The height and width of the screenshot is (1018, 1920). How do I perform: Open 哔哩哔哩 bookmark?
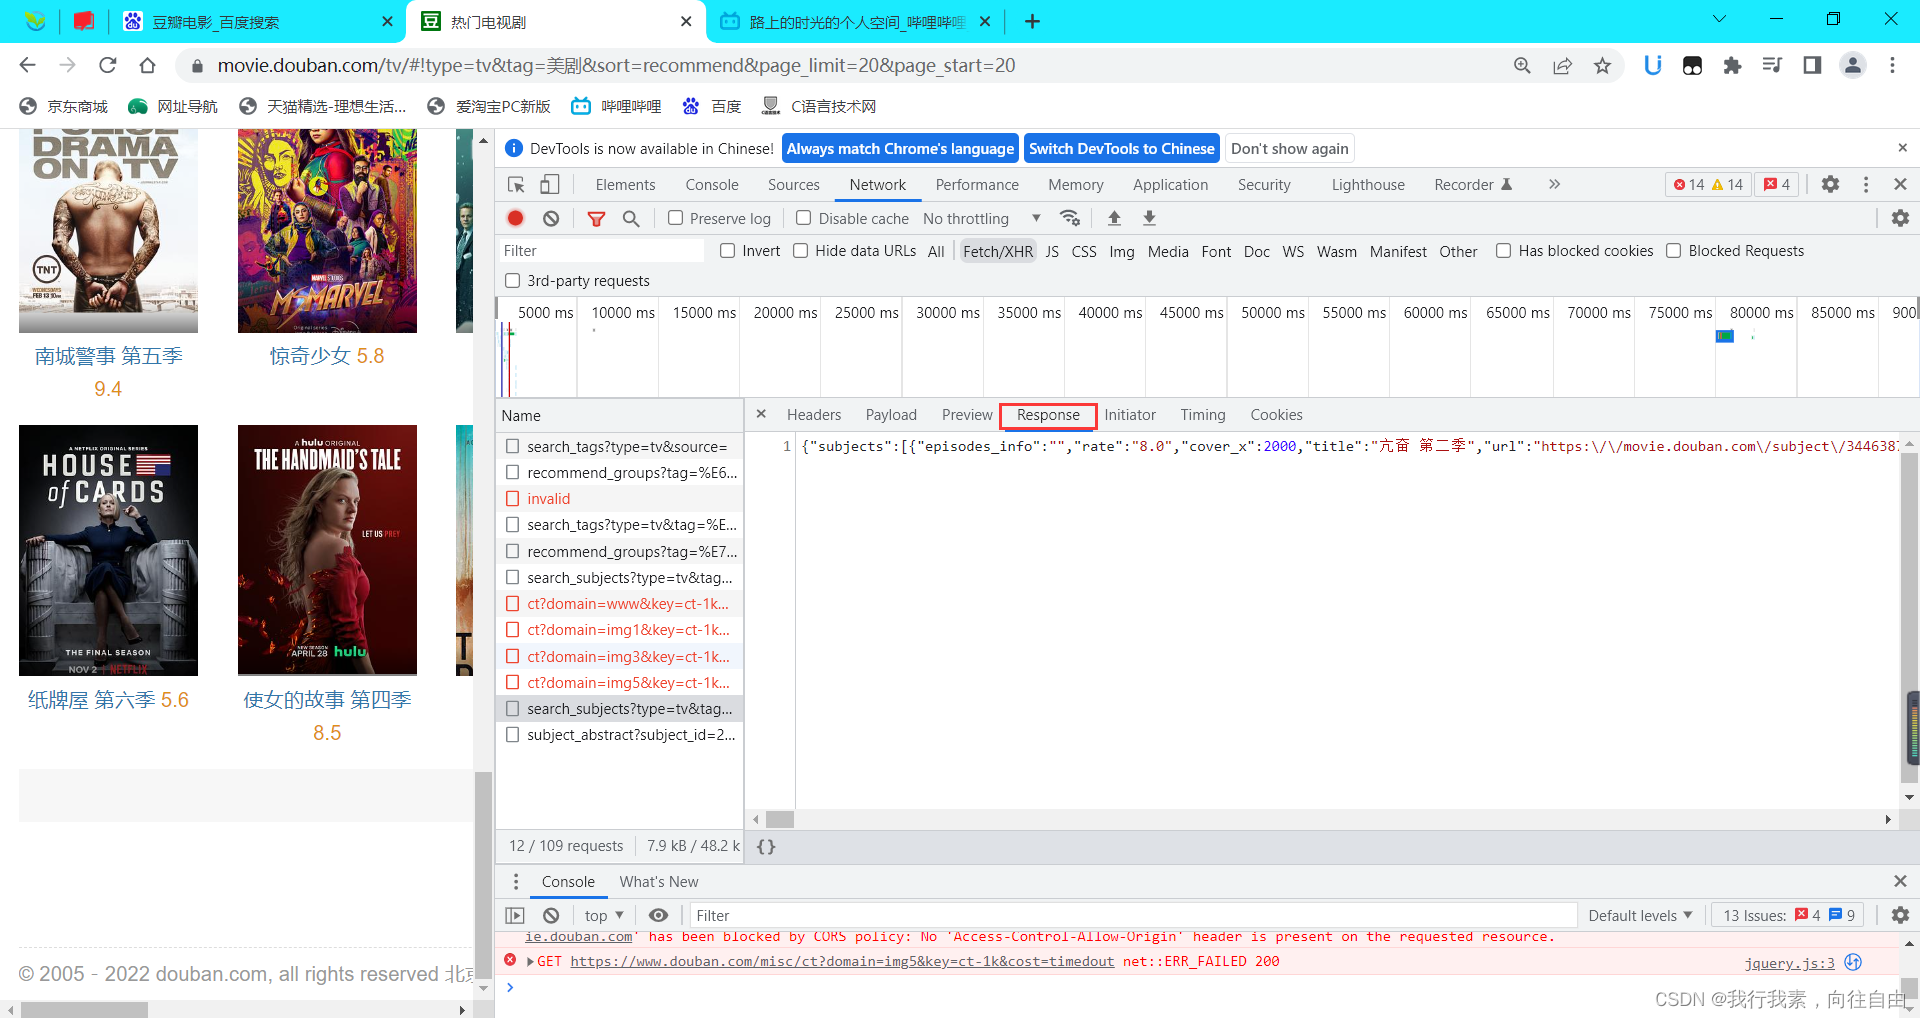(616, 106)
